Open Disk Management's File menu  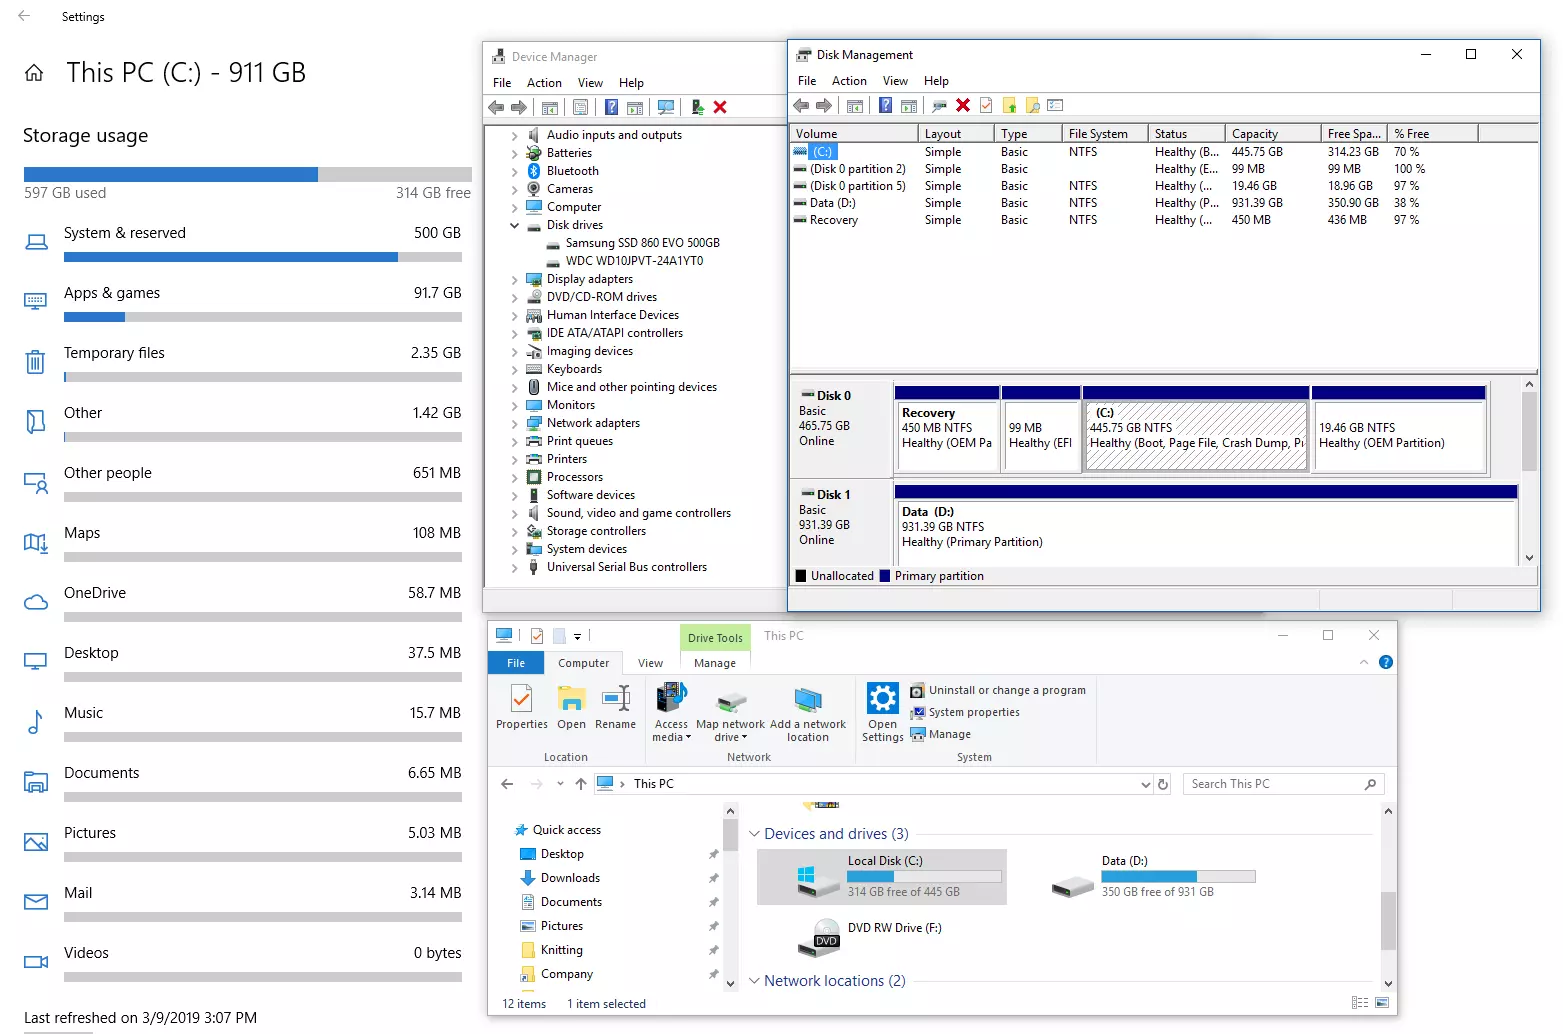pyautogui.click(x=807, y=81)
